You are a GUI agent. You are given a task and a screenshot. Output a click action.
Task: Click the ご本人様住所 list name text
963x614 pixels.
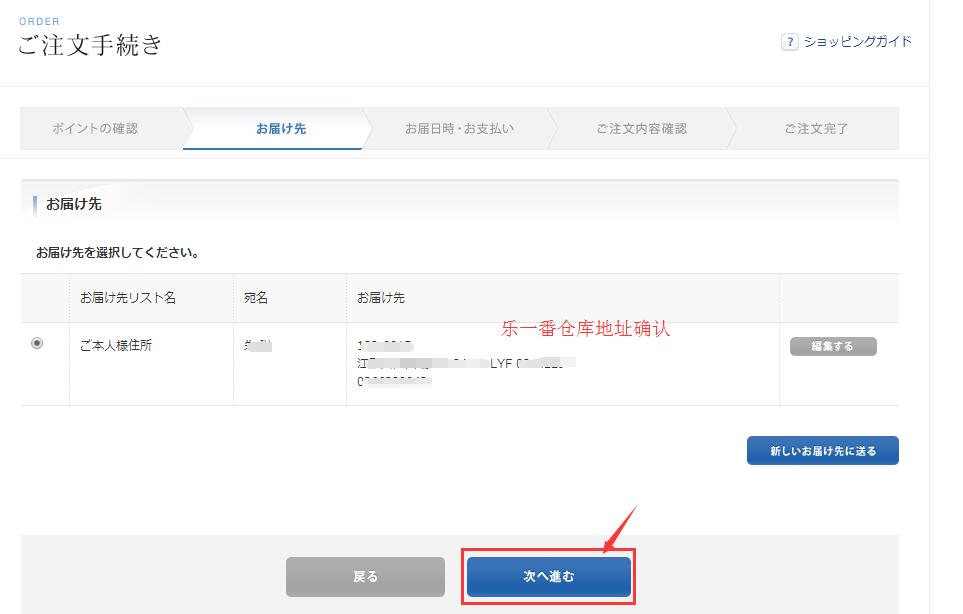[116, 346]
